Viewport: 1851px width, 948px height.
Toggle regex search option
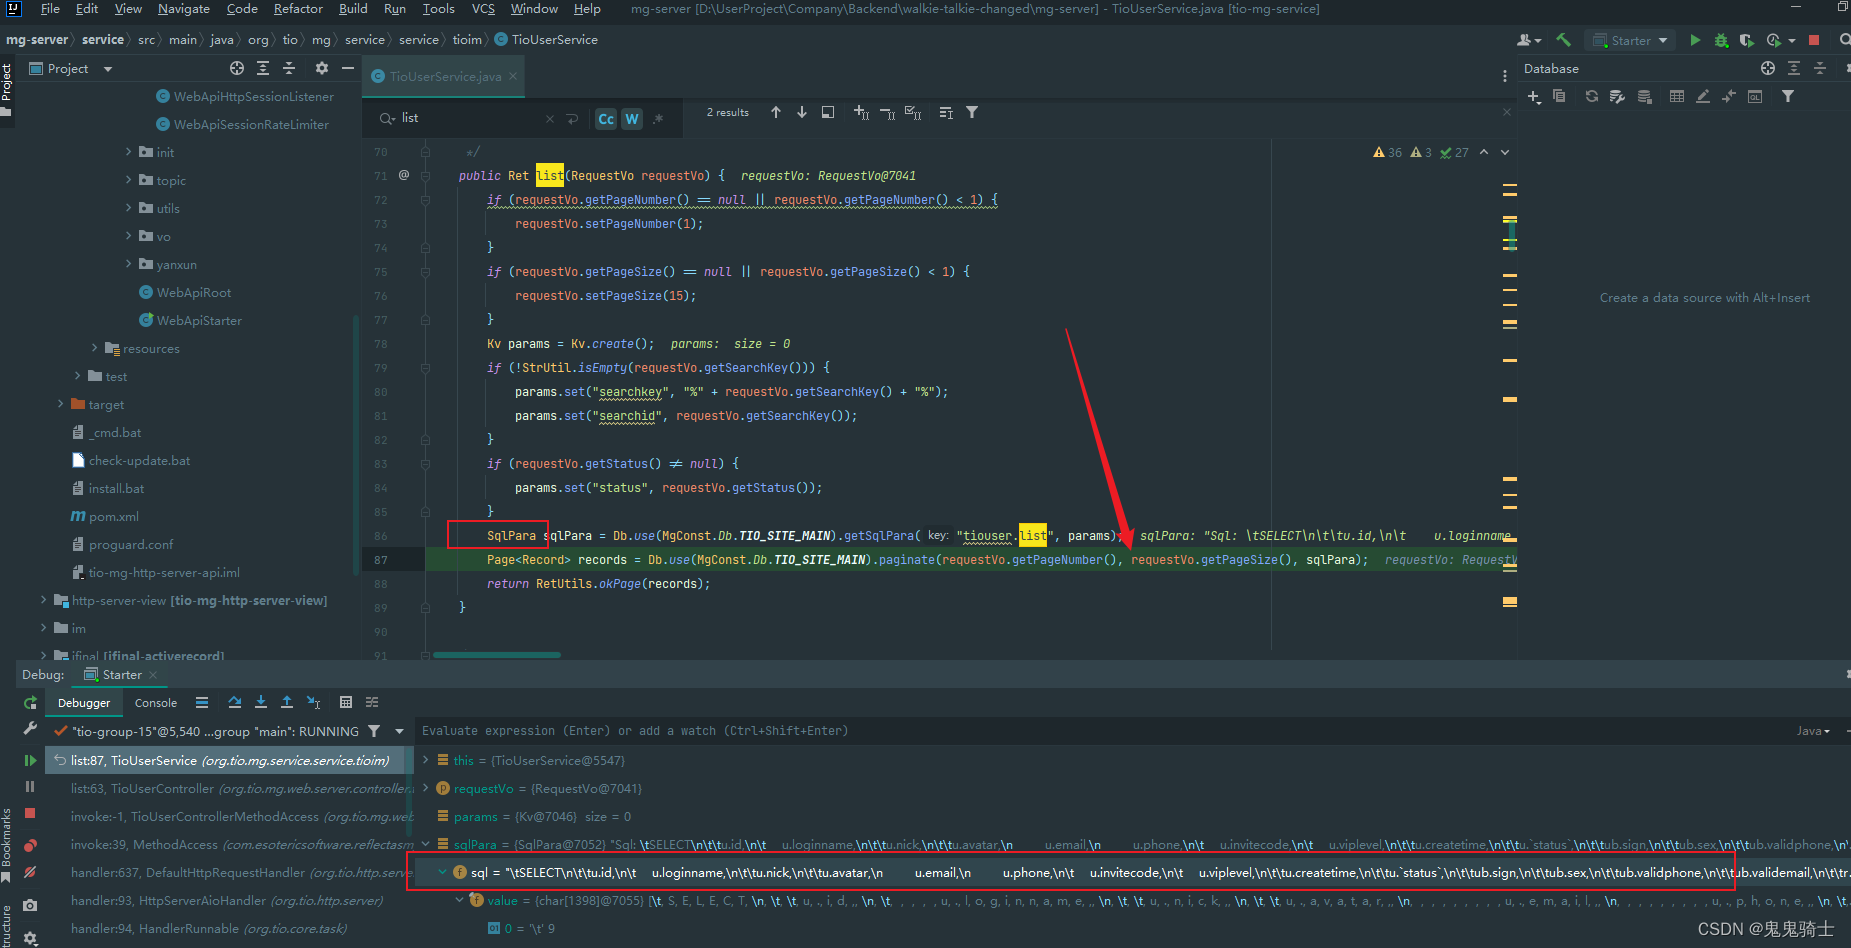pos(658,119)
